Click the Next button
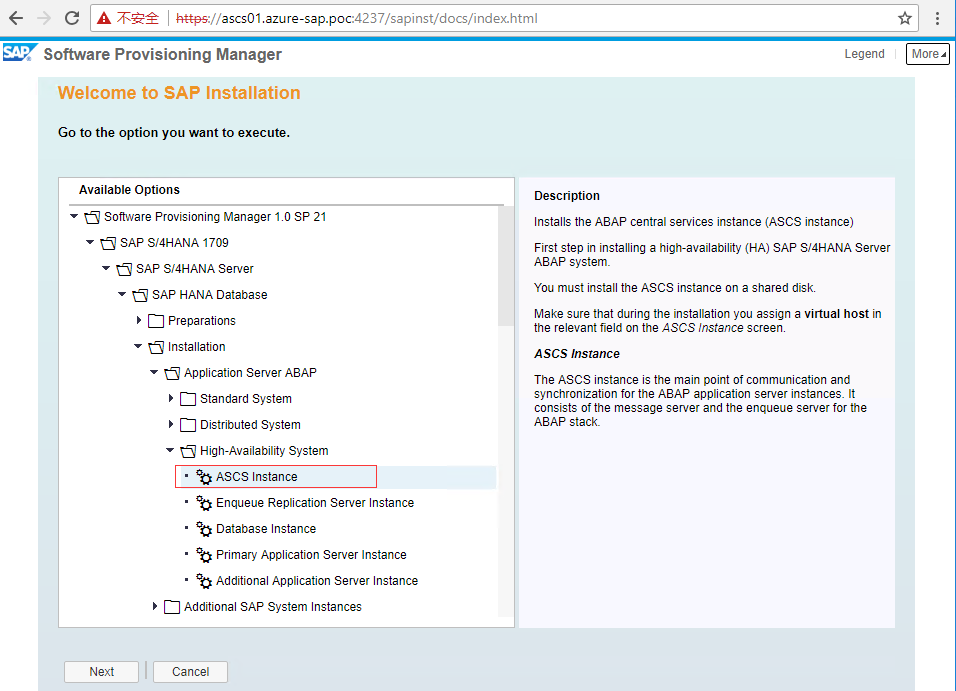Viewport: 956px width, 691px height. pos(101,671)
